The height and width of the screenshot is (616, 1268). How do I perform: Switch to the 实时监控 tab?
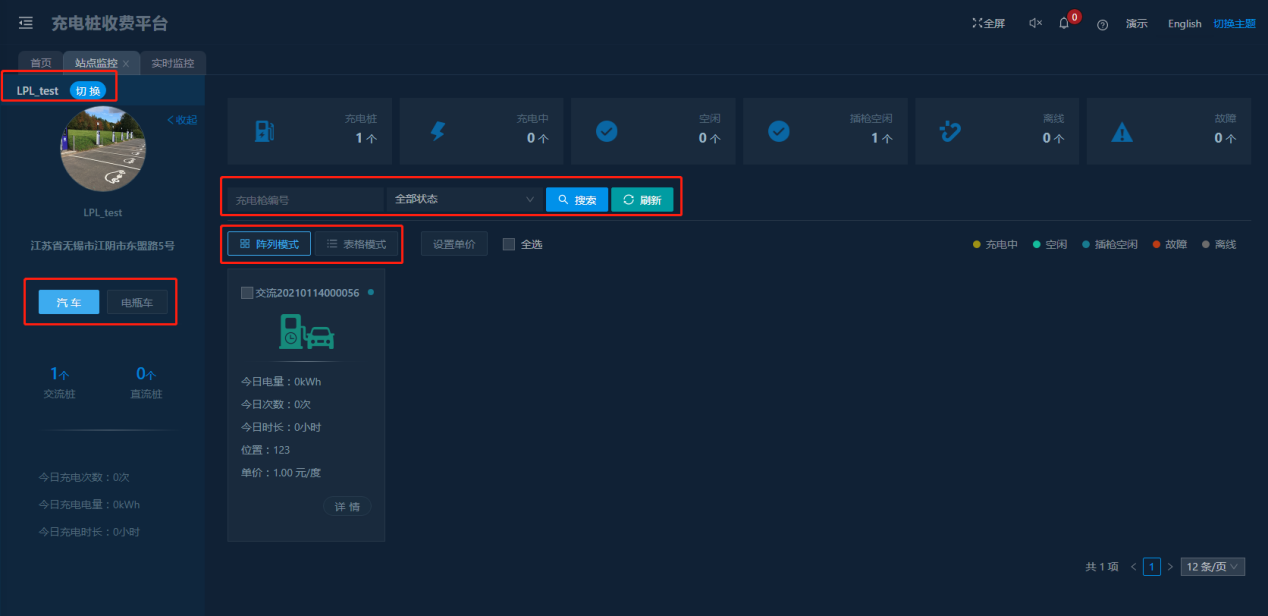click(x=172, y=63)
